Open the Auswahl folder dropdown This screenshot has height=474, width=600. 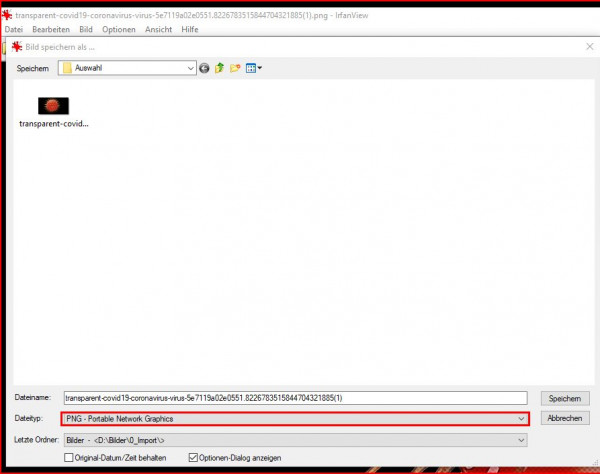[127, 68]
